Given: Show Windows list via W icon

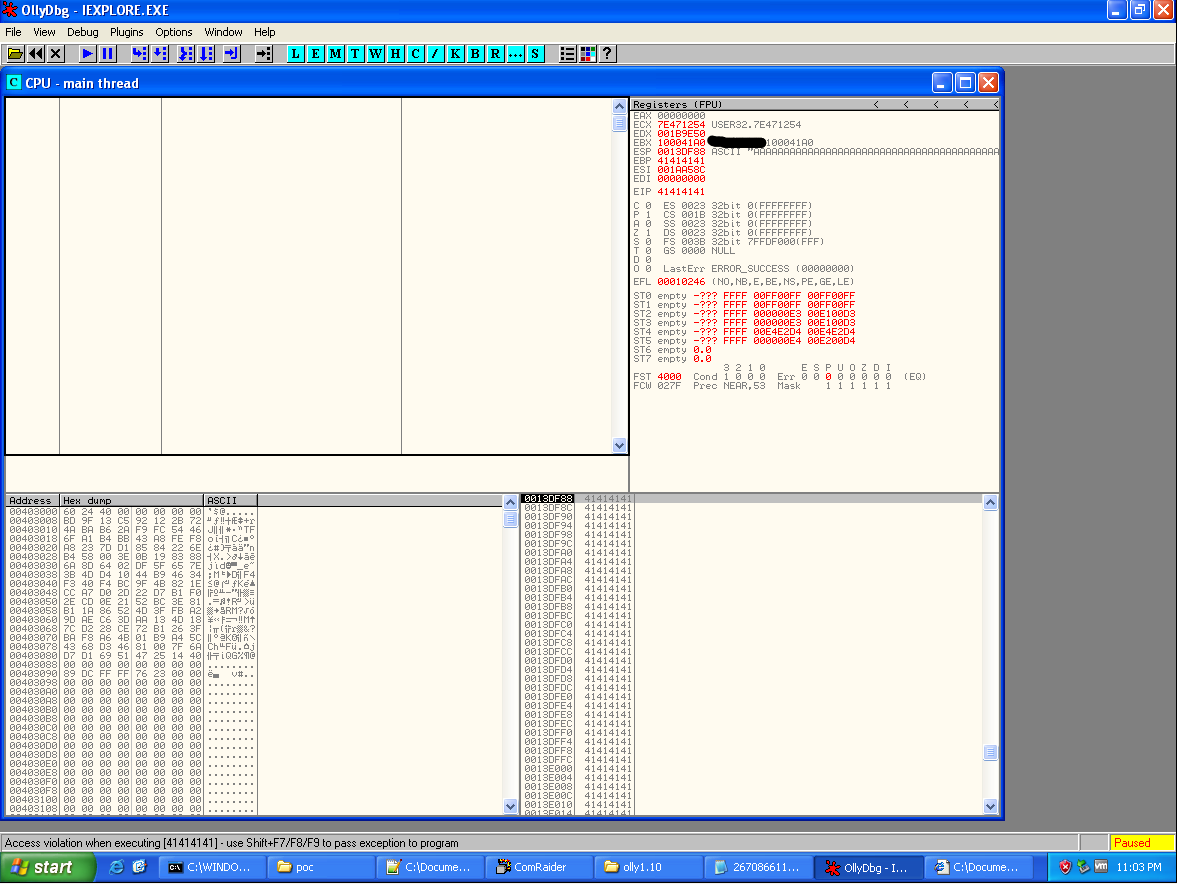Looking at the screenshot, I should [x=375, y=53].
